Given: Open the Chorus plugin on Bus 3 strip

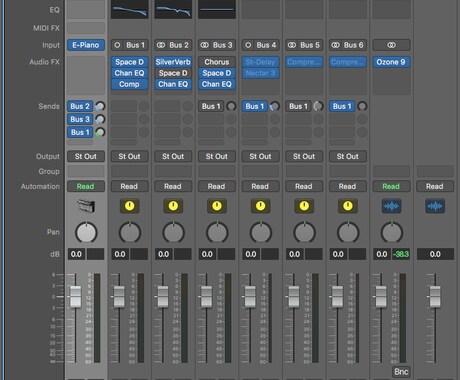Looking at the screenshot, I should pos(217,62).
